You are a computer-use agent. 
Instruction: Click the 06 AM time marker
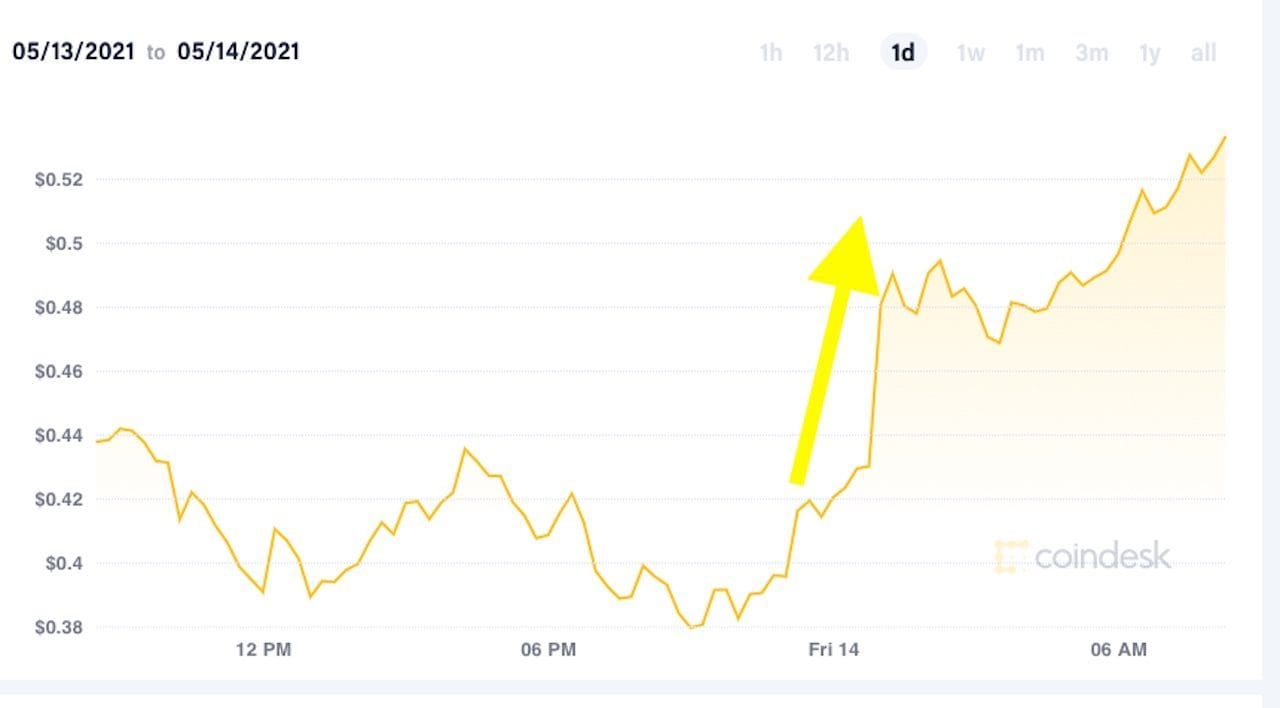tap(1119, 650)
